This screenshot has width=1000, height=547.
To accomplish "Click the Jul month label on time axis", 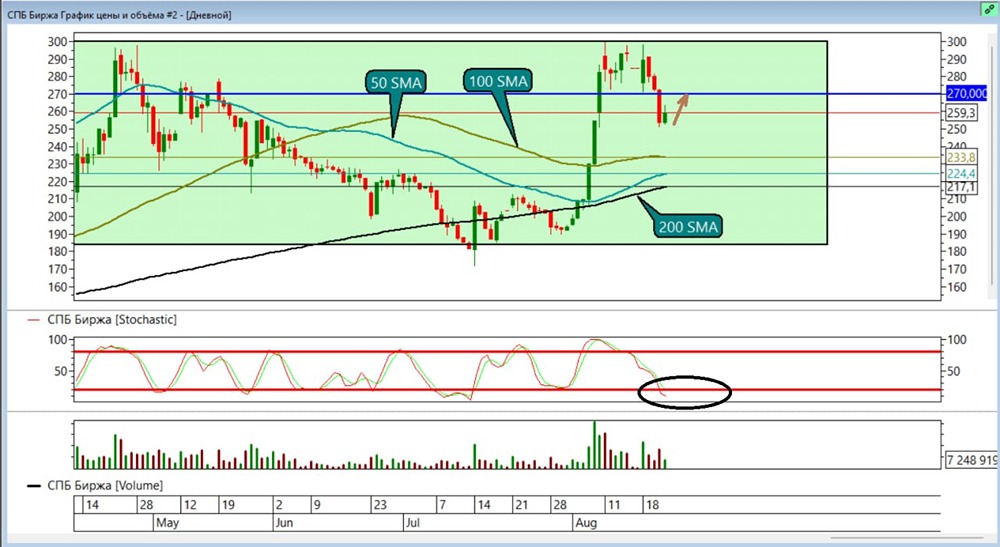I will coord(413,523).
